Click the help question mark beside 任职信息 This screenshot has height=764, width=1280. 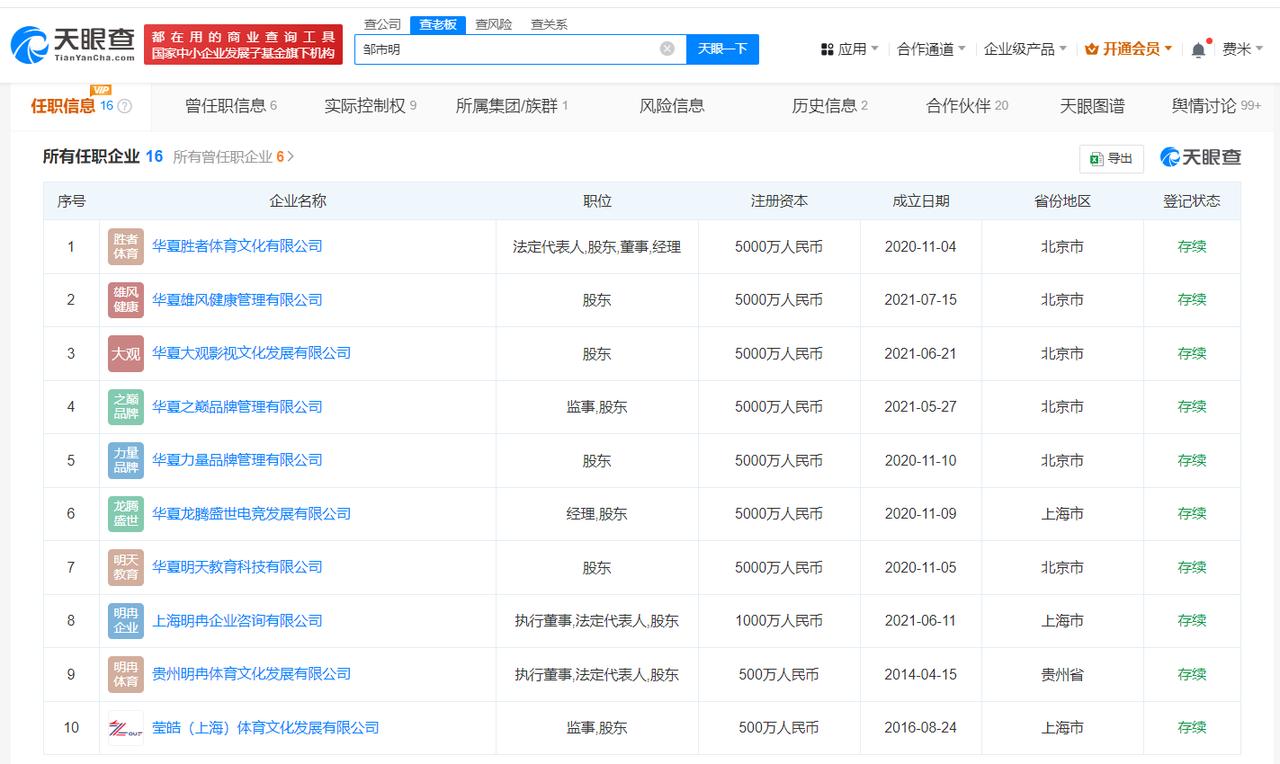(x=125, y=106)
